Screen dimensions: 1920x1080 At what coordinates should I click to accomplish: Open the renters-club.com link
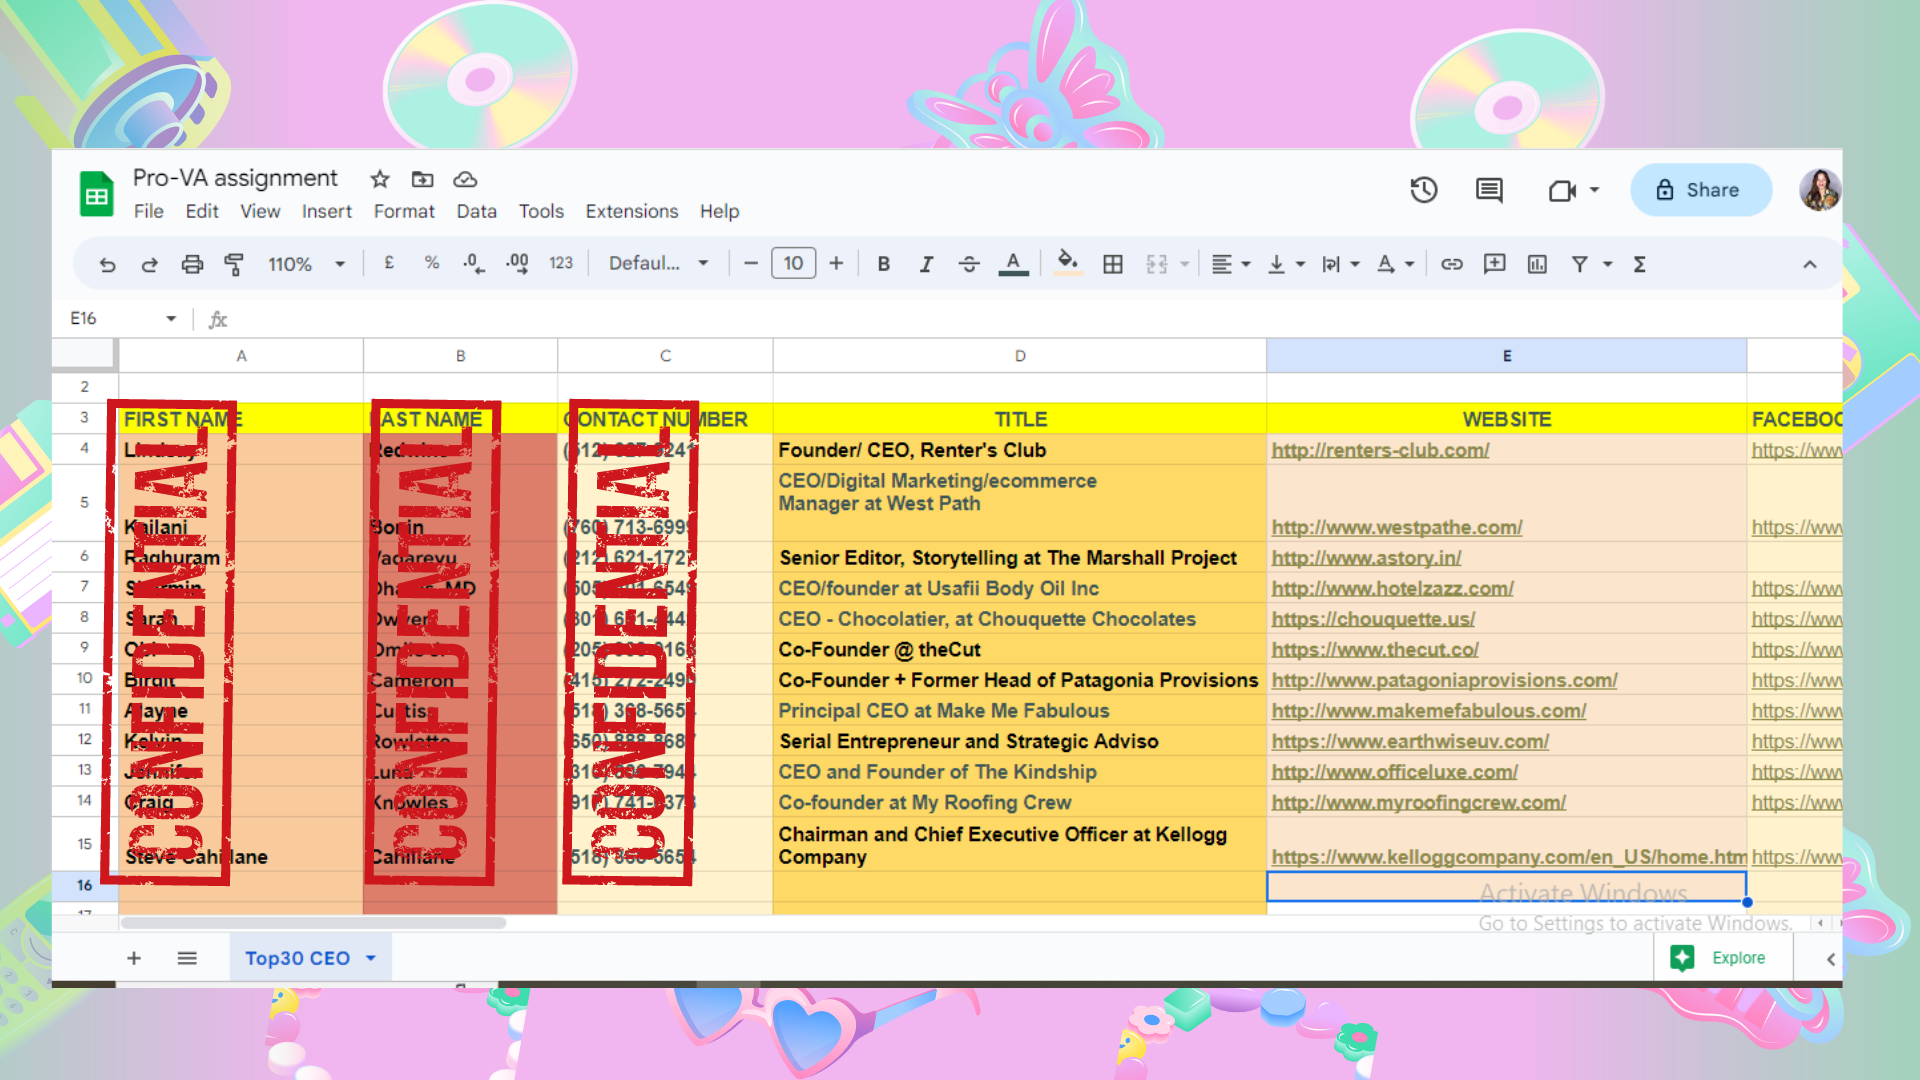(x=1380, y=450)
